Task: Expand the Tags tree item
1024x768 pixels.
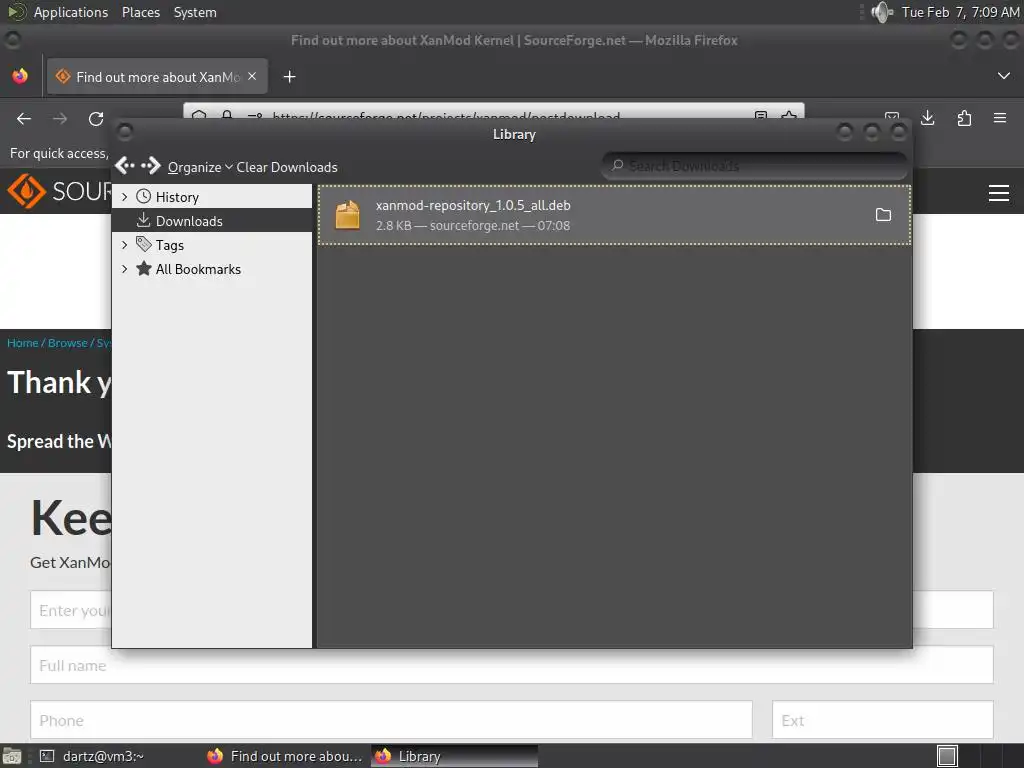Action: [125, 245]
